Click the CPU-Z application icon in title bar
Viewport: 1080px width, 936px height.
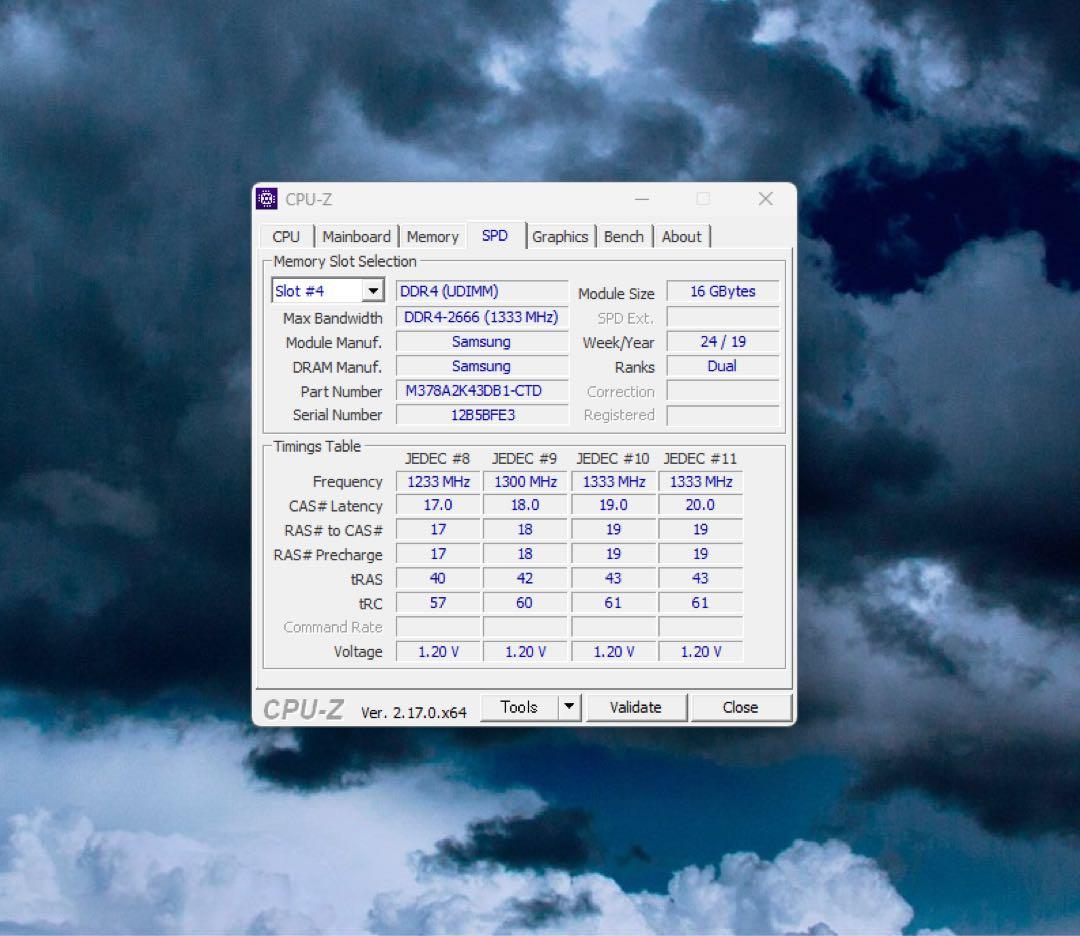point(266,198)
